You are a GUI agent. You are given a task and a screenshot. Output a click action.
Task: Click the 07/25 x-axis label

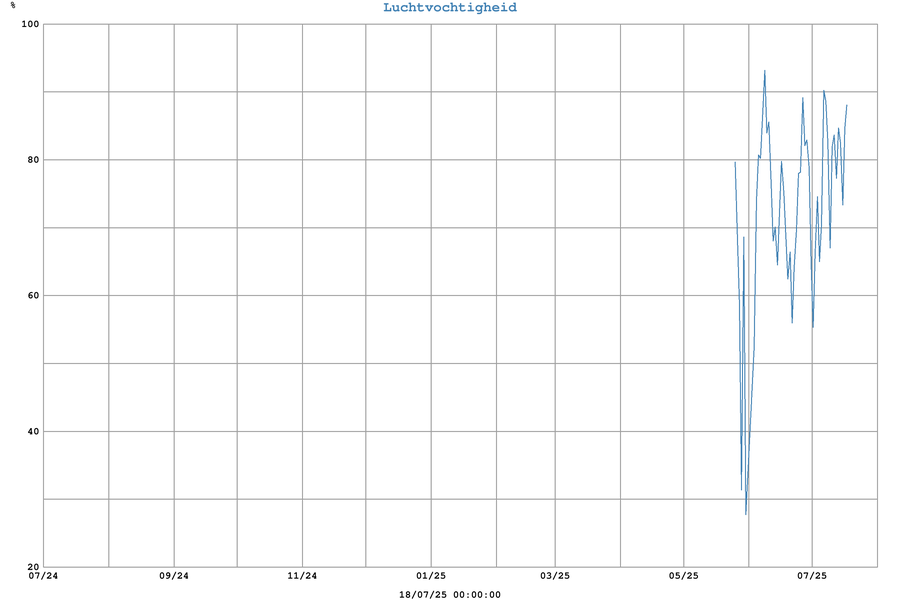tap(812, 576)
